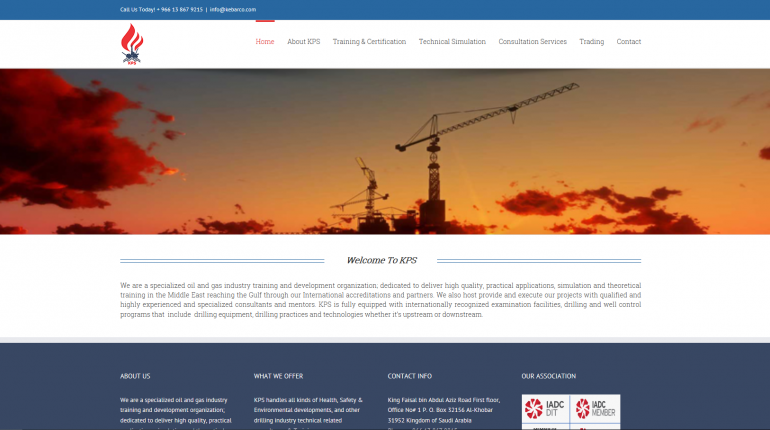Select Consultation Services in navigation
770x430 pixels.
(532, 42)
